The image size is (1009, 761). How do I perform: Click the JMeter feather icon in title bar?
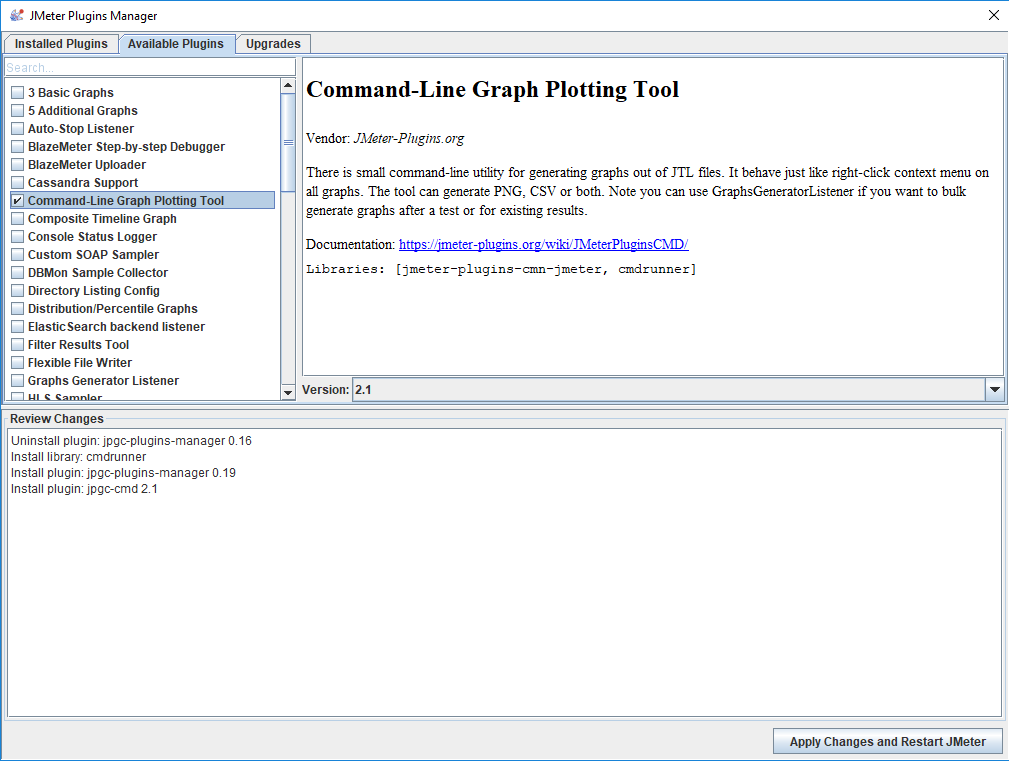click(17, 15)
